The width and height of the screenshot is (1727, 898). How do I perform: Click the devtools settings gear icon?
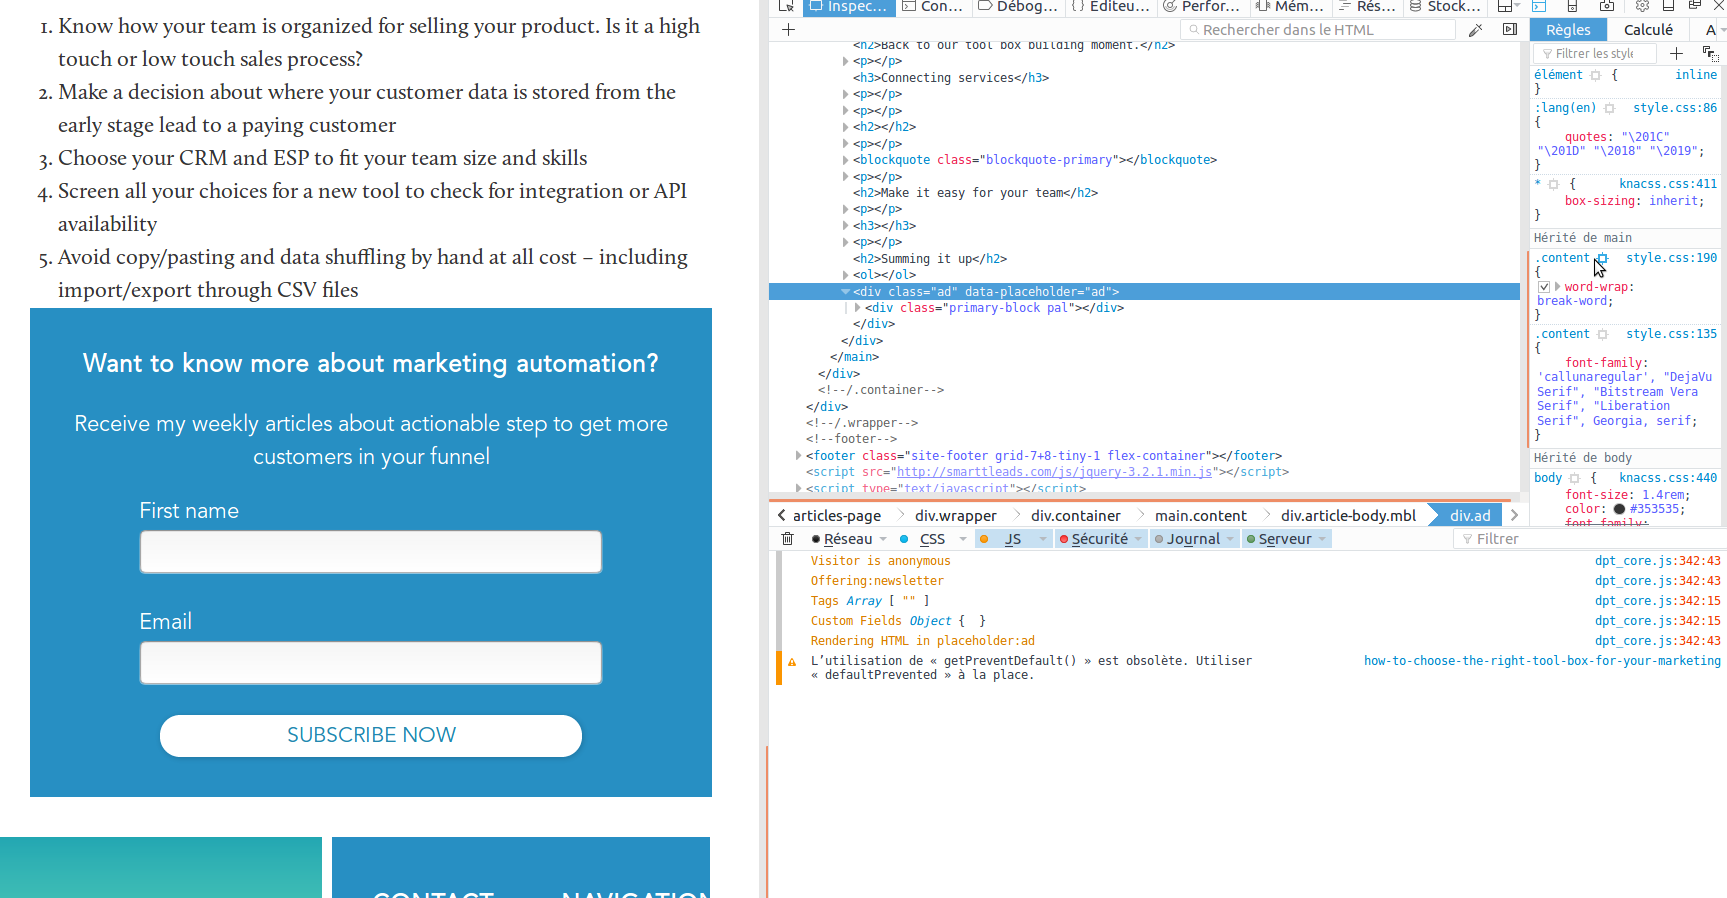point(1642,6)
